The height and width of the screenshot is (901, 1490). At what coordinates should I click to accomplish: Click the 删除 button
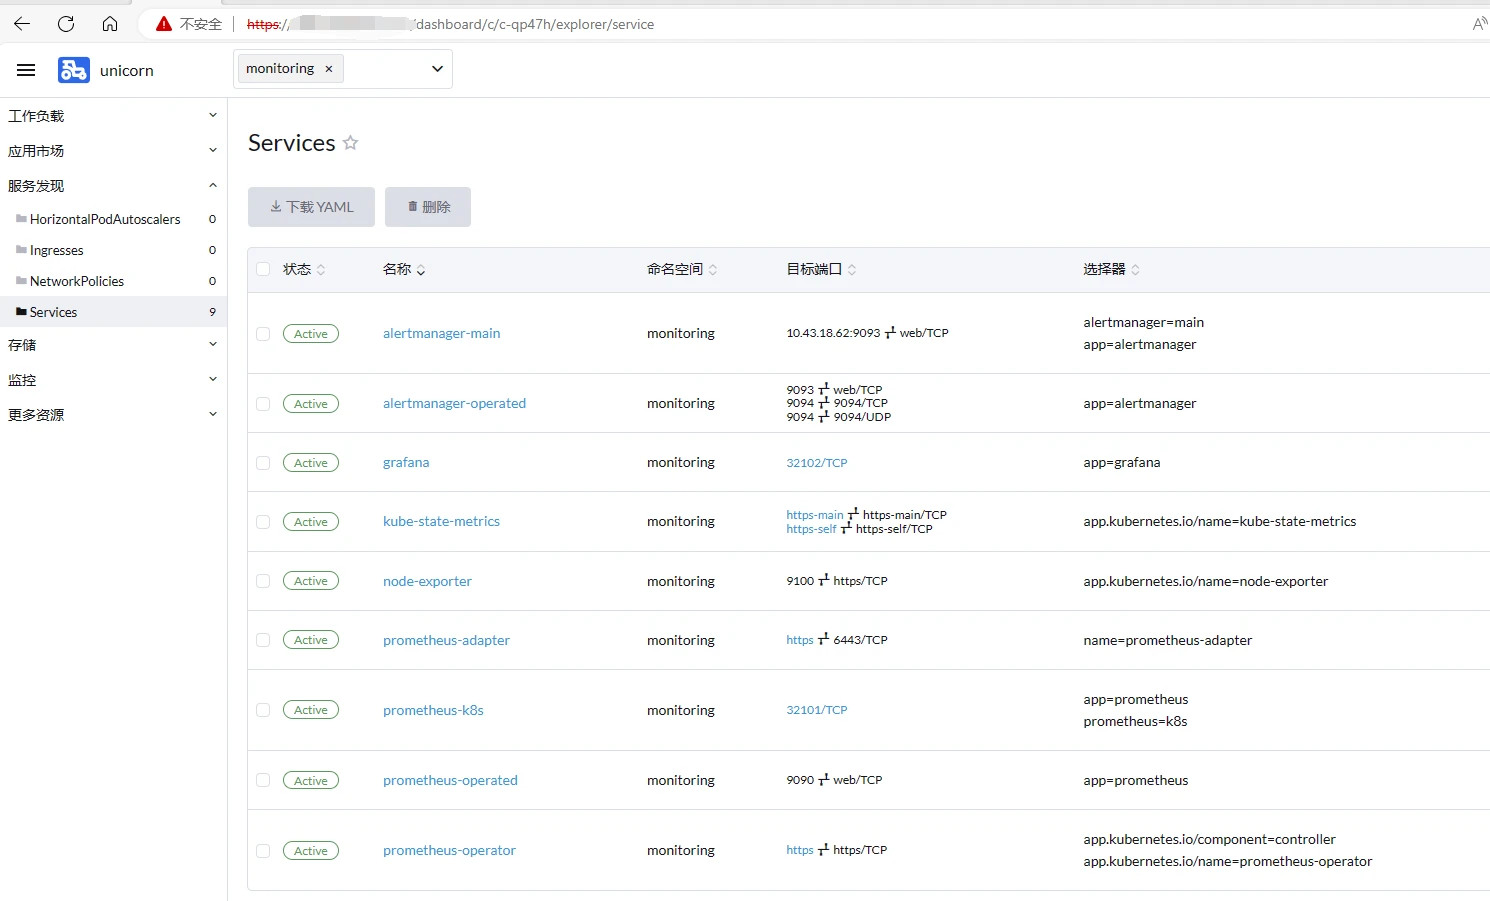[428, 207]
